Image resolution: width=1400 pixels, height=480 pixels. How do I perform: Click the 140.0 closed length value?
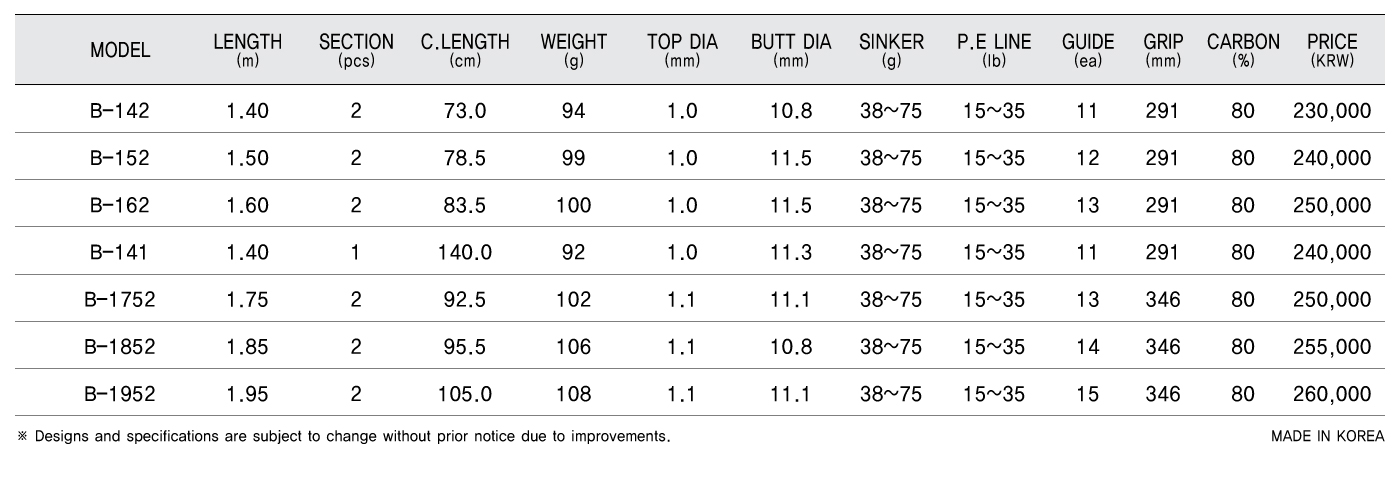click(465, 253)
